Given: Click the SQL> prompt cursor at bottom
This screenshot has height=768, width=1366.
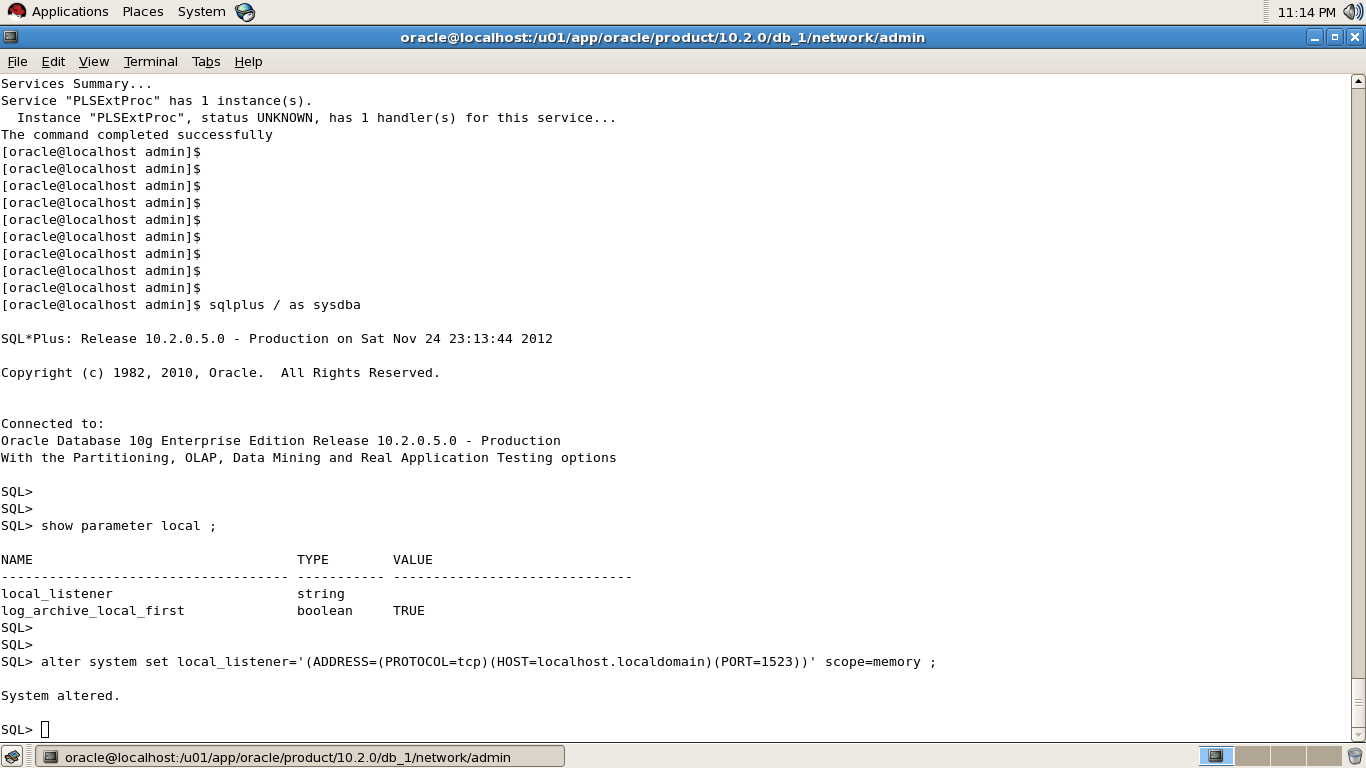Looking at the screenshot, I should [x=45, y=729].
